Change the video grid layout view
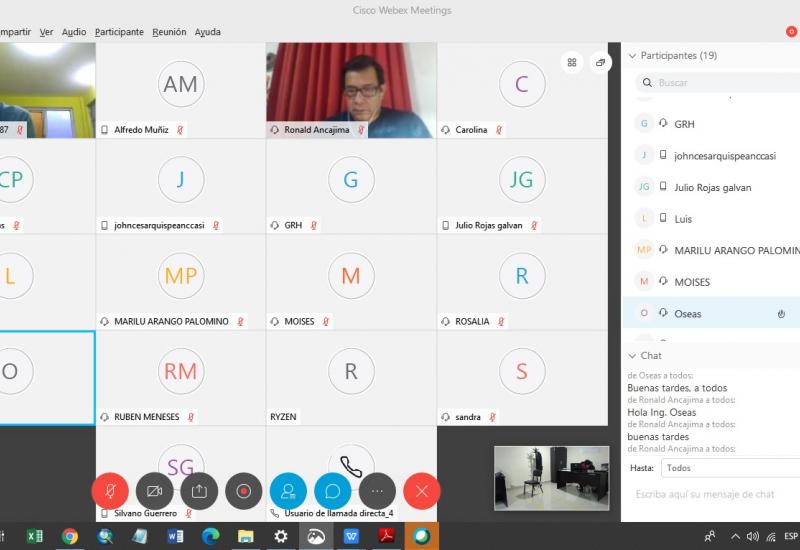This screenshot has height=550, width=800. [x=572, y=62]
